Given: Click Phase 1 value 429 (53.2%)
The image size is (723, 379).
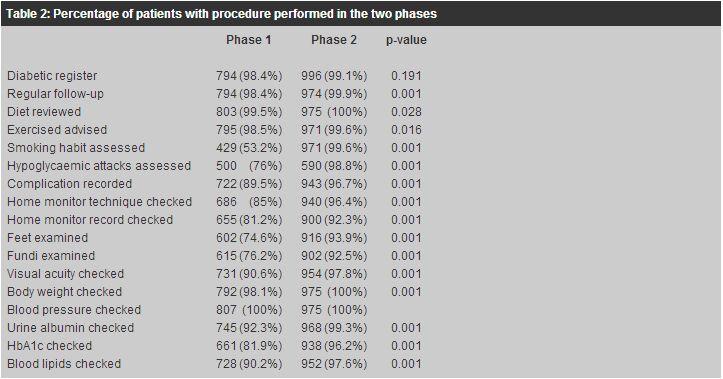Looking at the screenshot, I should (x=249, y=148).
